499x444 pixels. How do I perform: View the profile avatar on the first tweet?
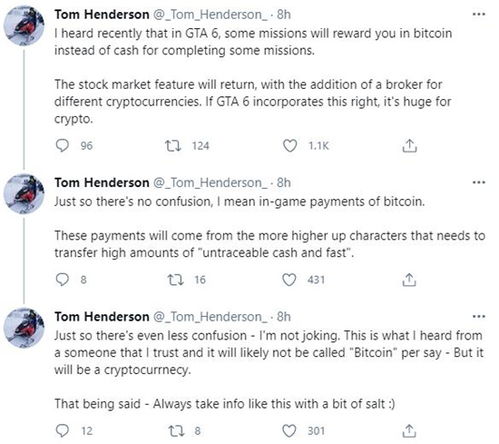coord(24,26)
